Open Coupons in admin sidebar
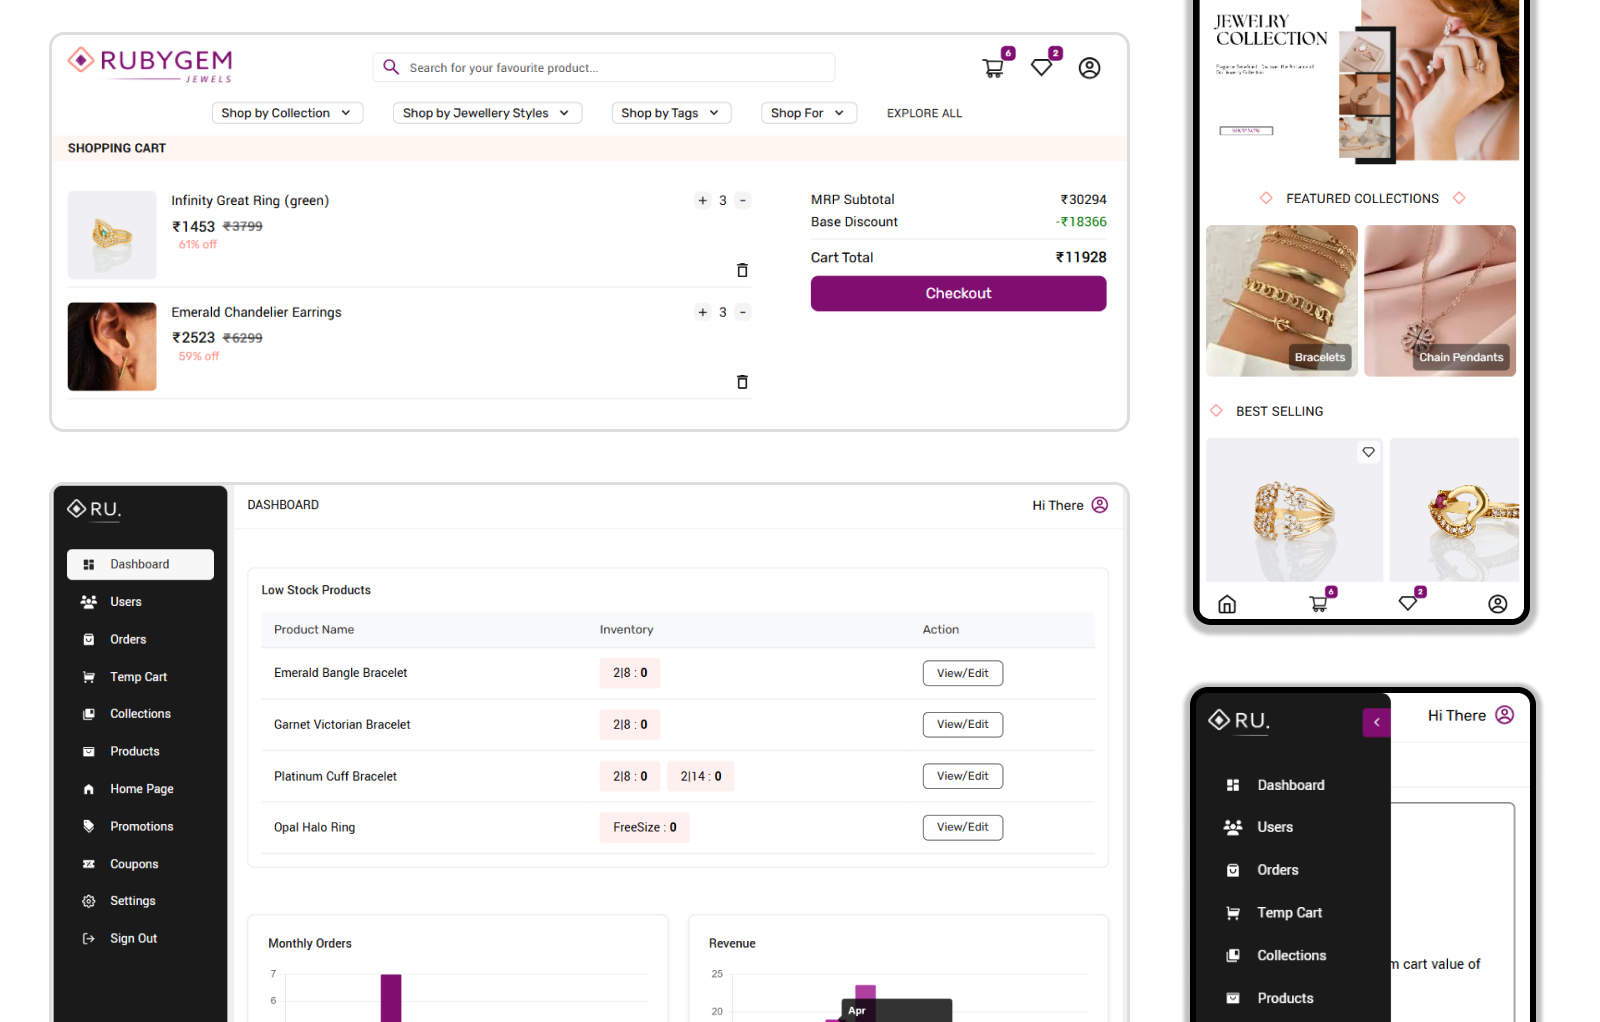The width and height of the screenshot is (1600, 1022). point(140,864)
